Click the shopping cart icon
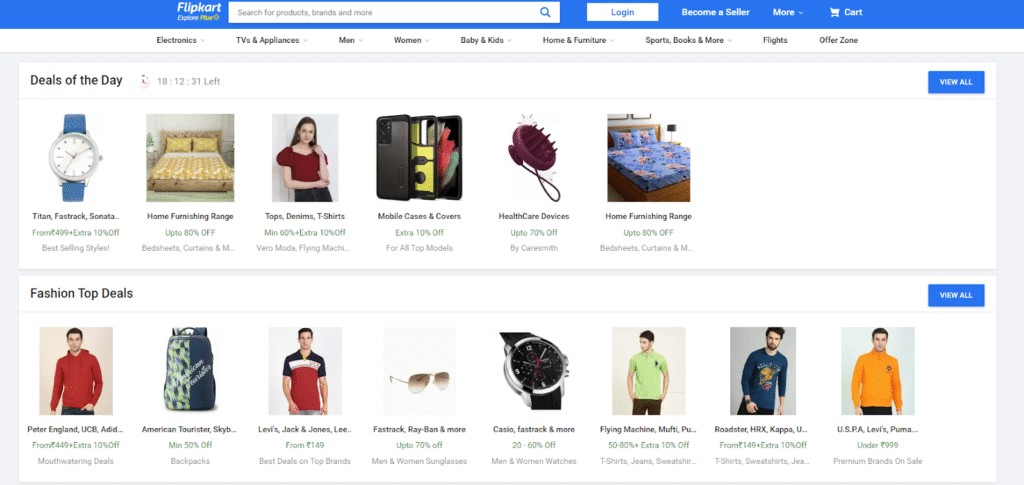The width and height of the screenshot is (1024, 485). [834, 12]
